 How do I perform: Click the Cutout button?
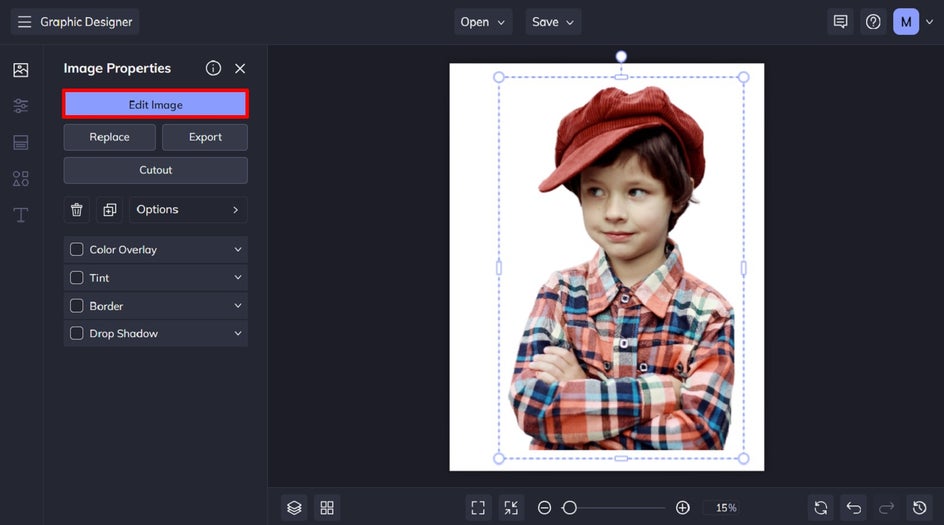155,170
